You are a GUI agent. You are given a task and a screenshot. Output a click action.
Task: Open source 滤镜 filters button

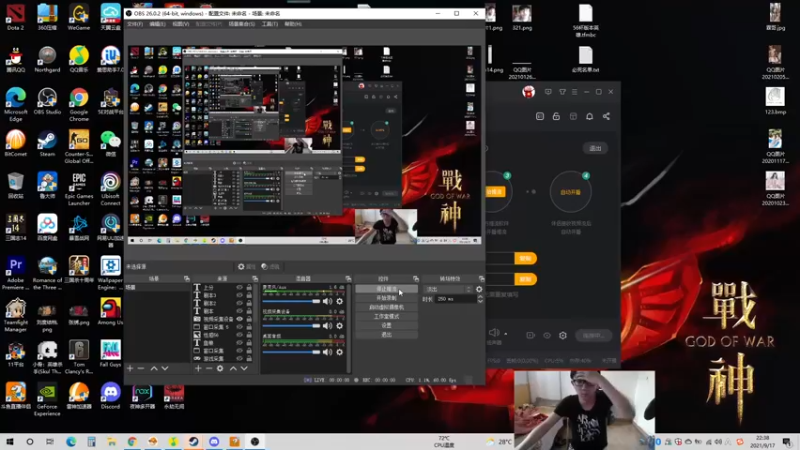[x=270, y=266]
